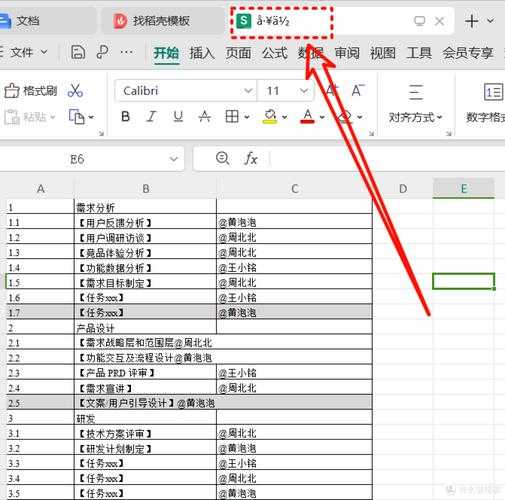
Task: Click the Cut scissors icon
Action: point(75,91)
